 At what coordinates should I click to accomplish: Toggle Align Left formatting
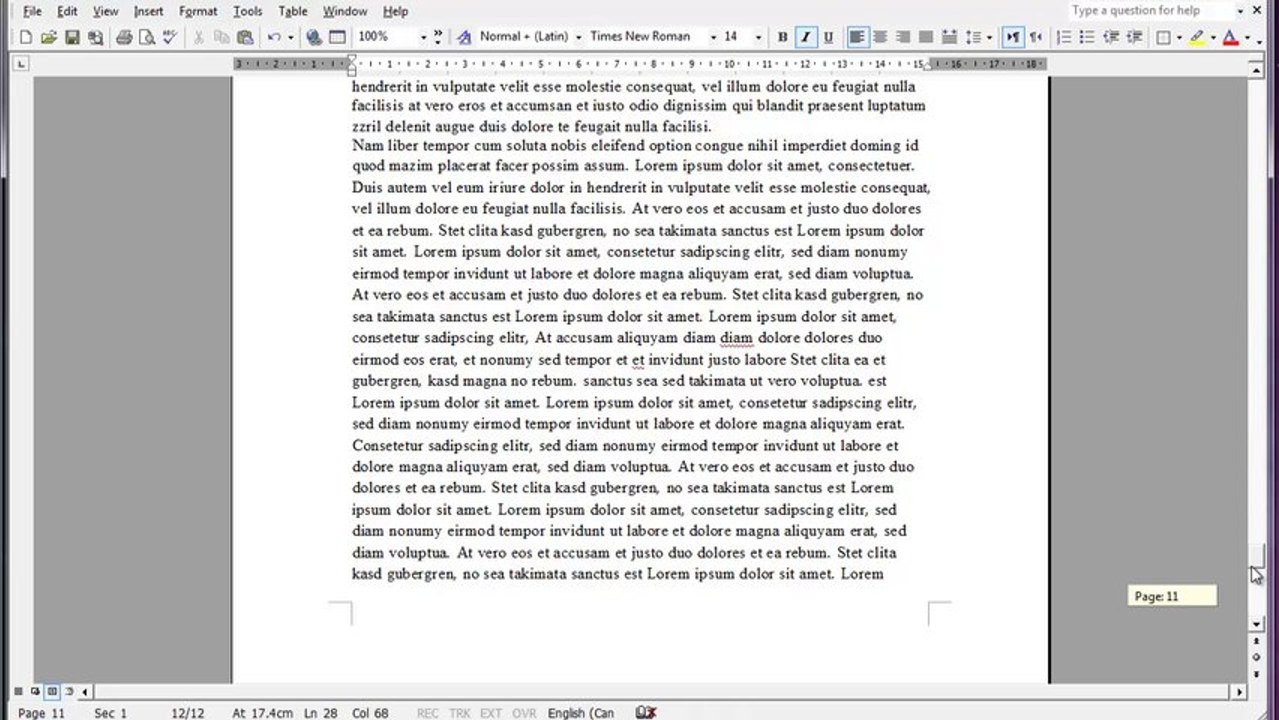(857, 37)
